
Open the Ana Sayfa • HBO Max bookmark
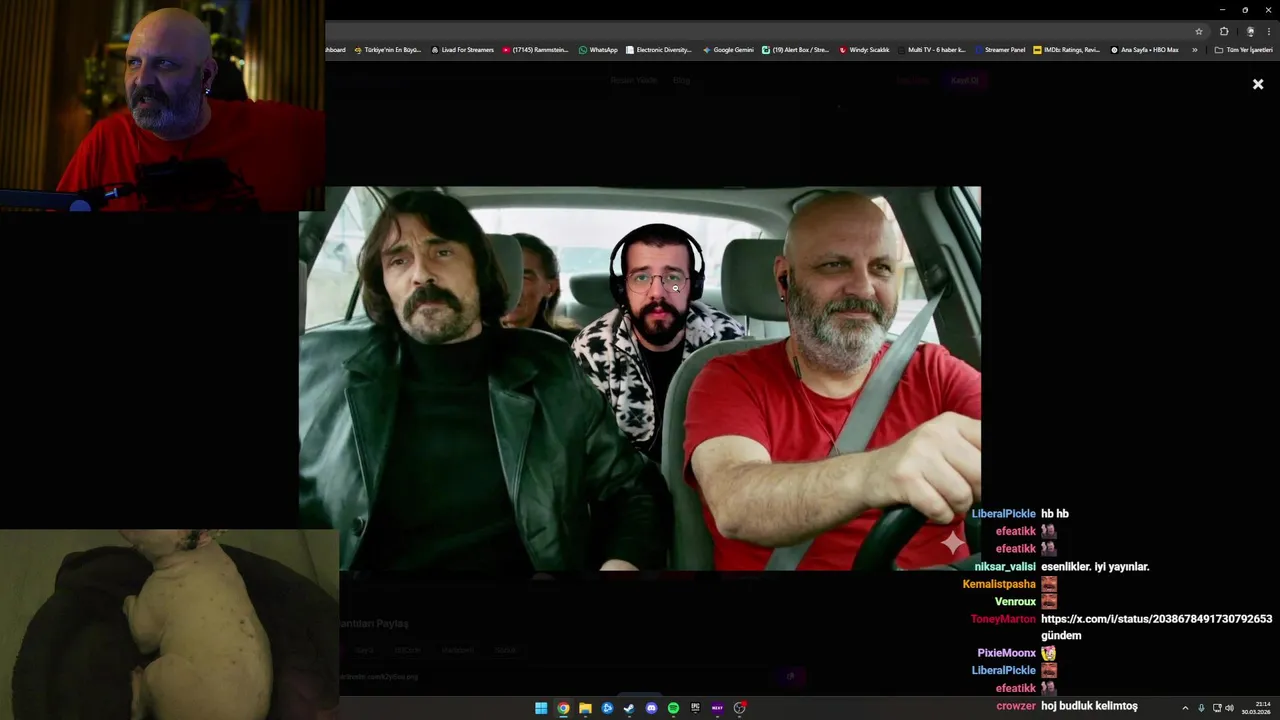[x=1145, y=50]
